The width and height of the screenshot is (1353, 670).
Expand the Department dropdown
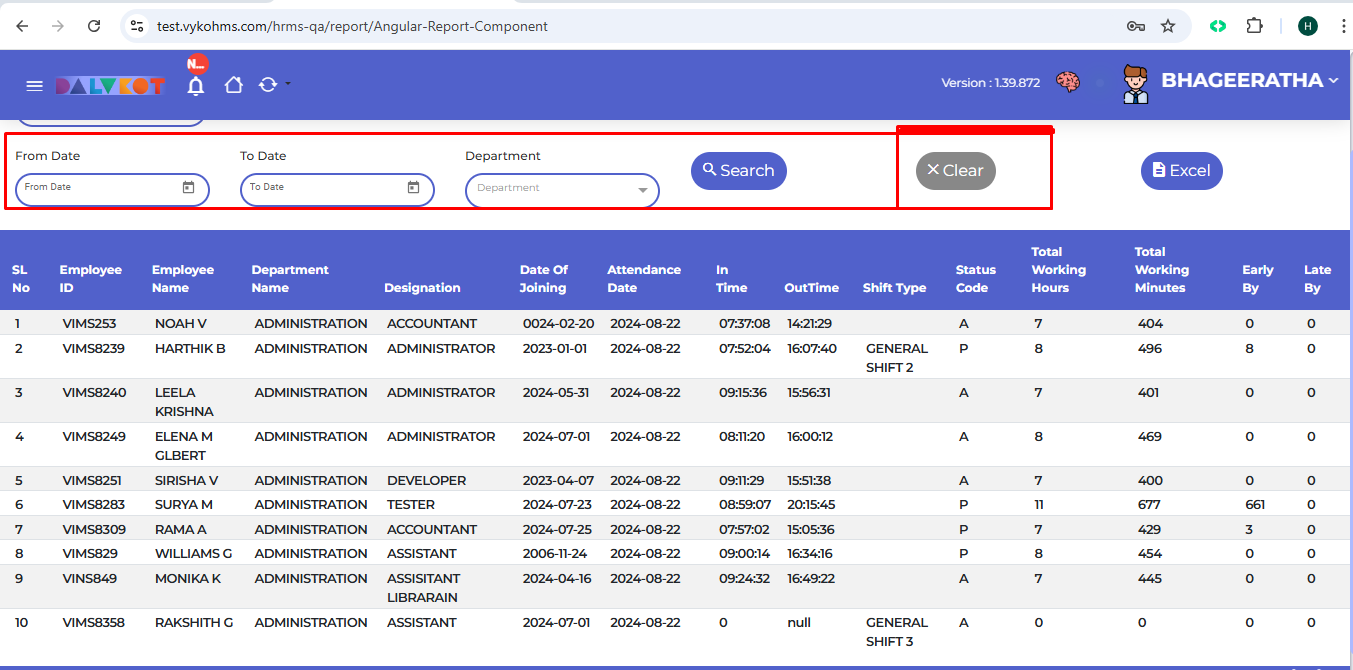tap(642, 189)
